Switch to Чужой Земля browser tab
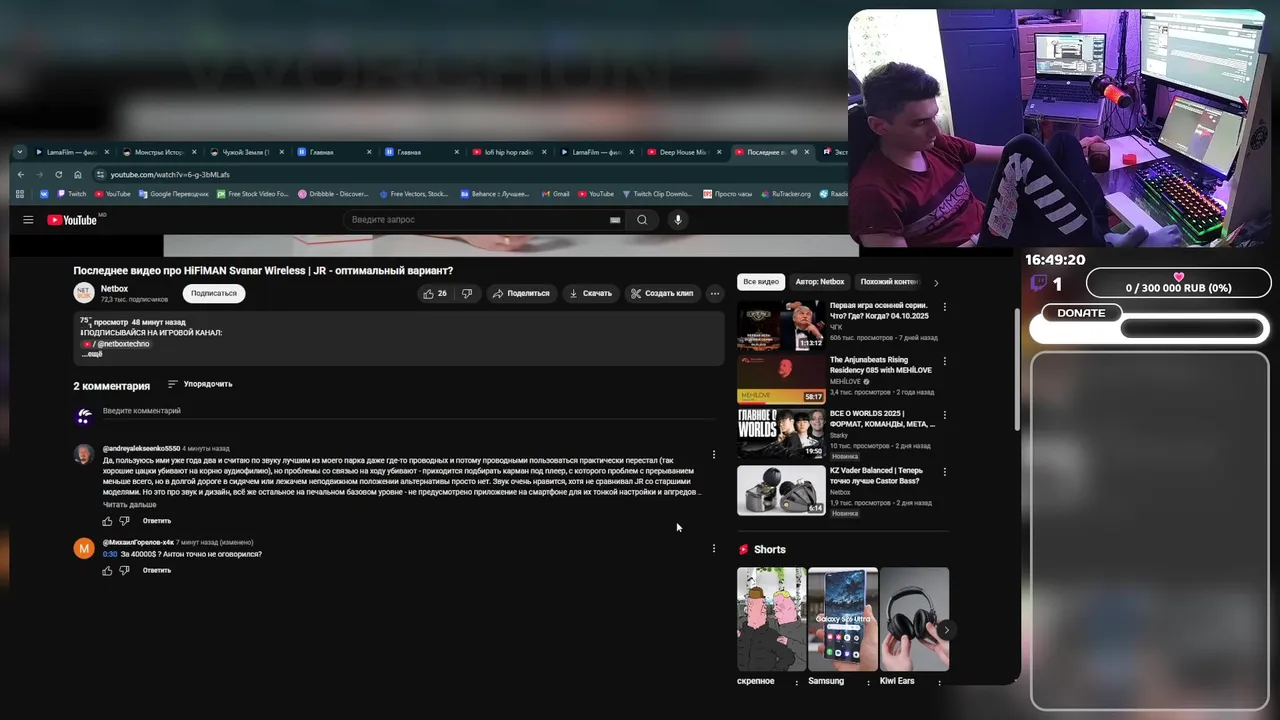 244,152
